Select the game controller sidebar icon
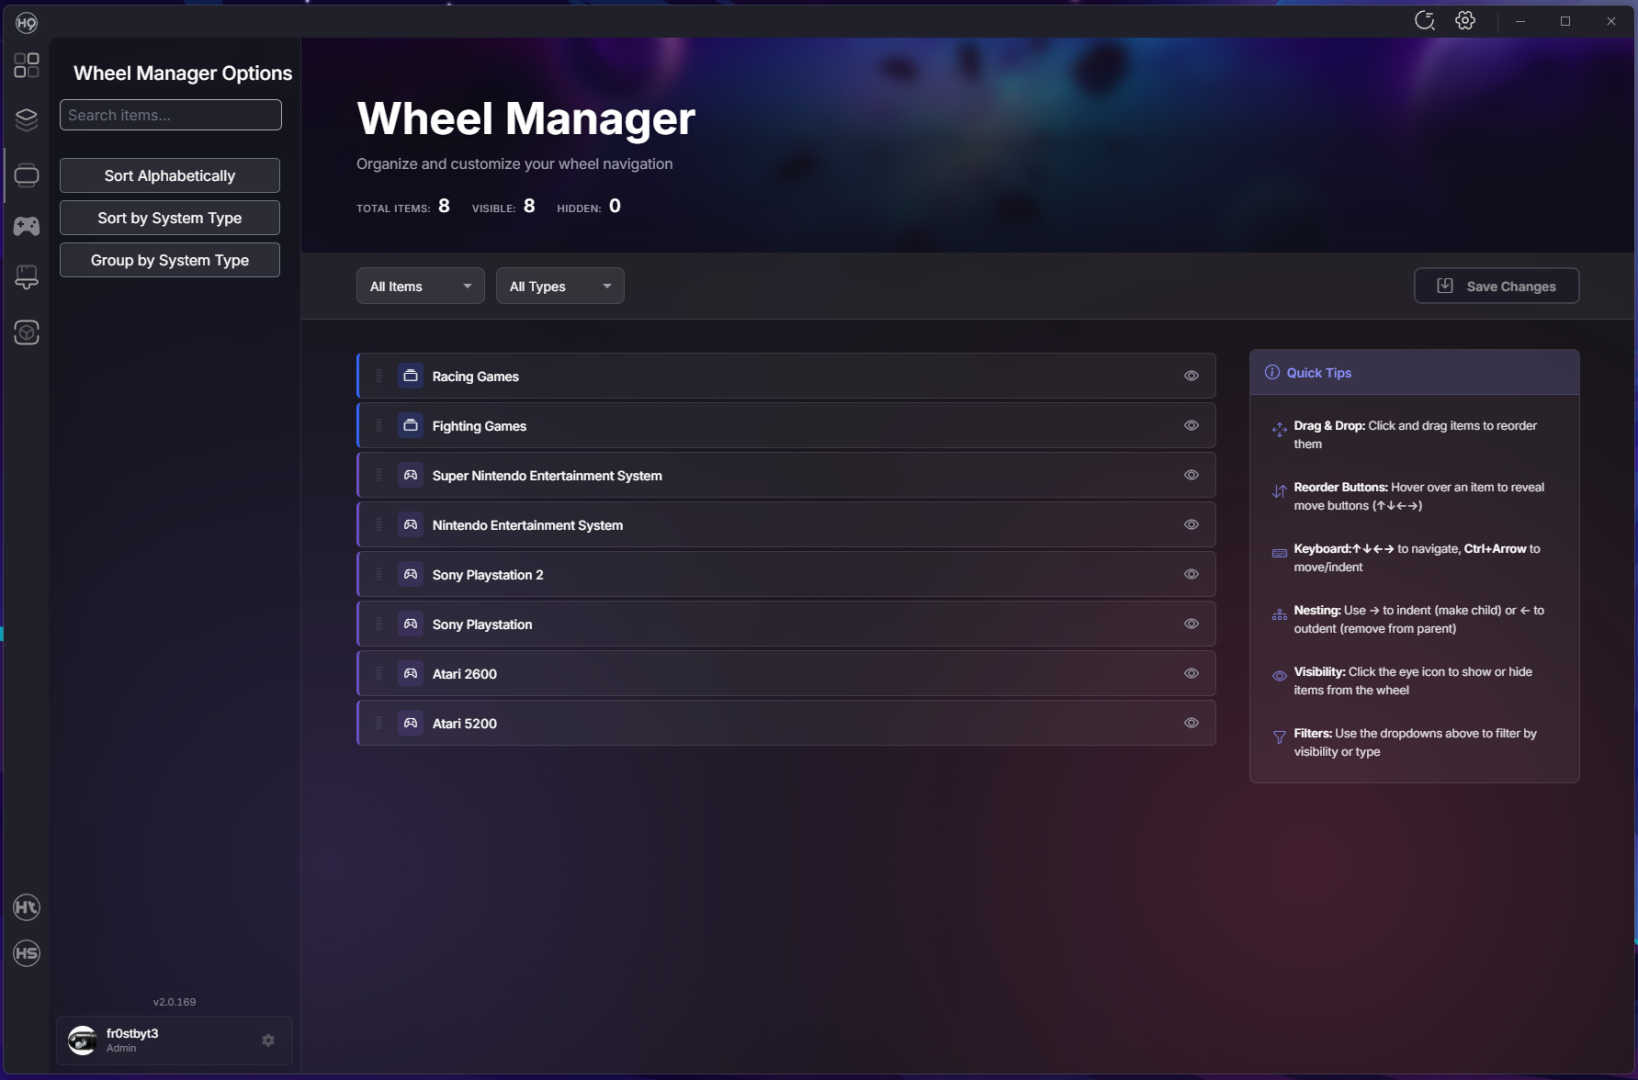Image resolution: width=1638 pixels, height=1080 pixels. [x=27, y=226]
